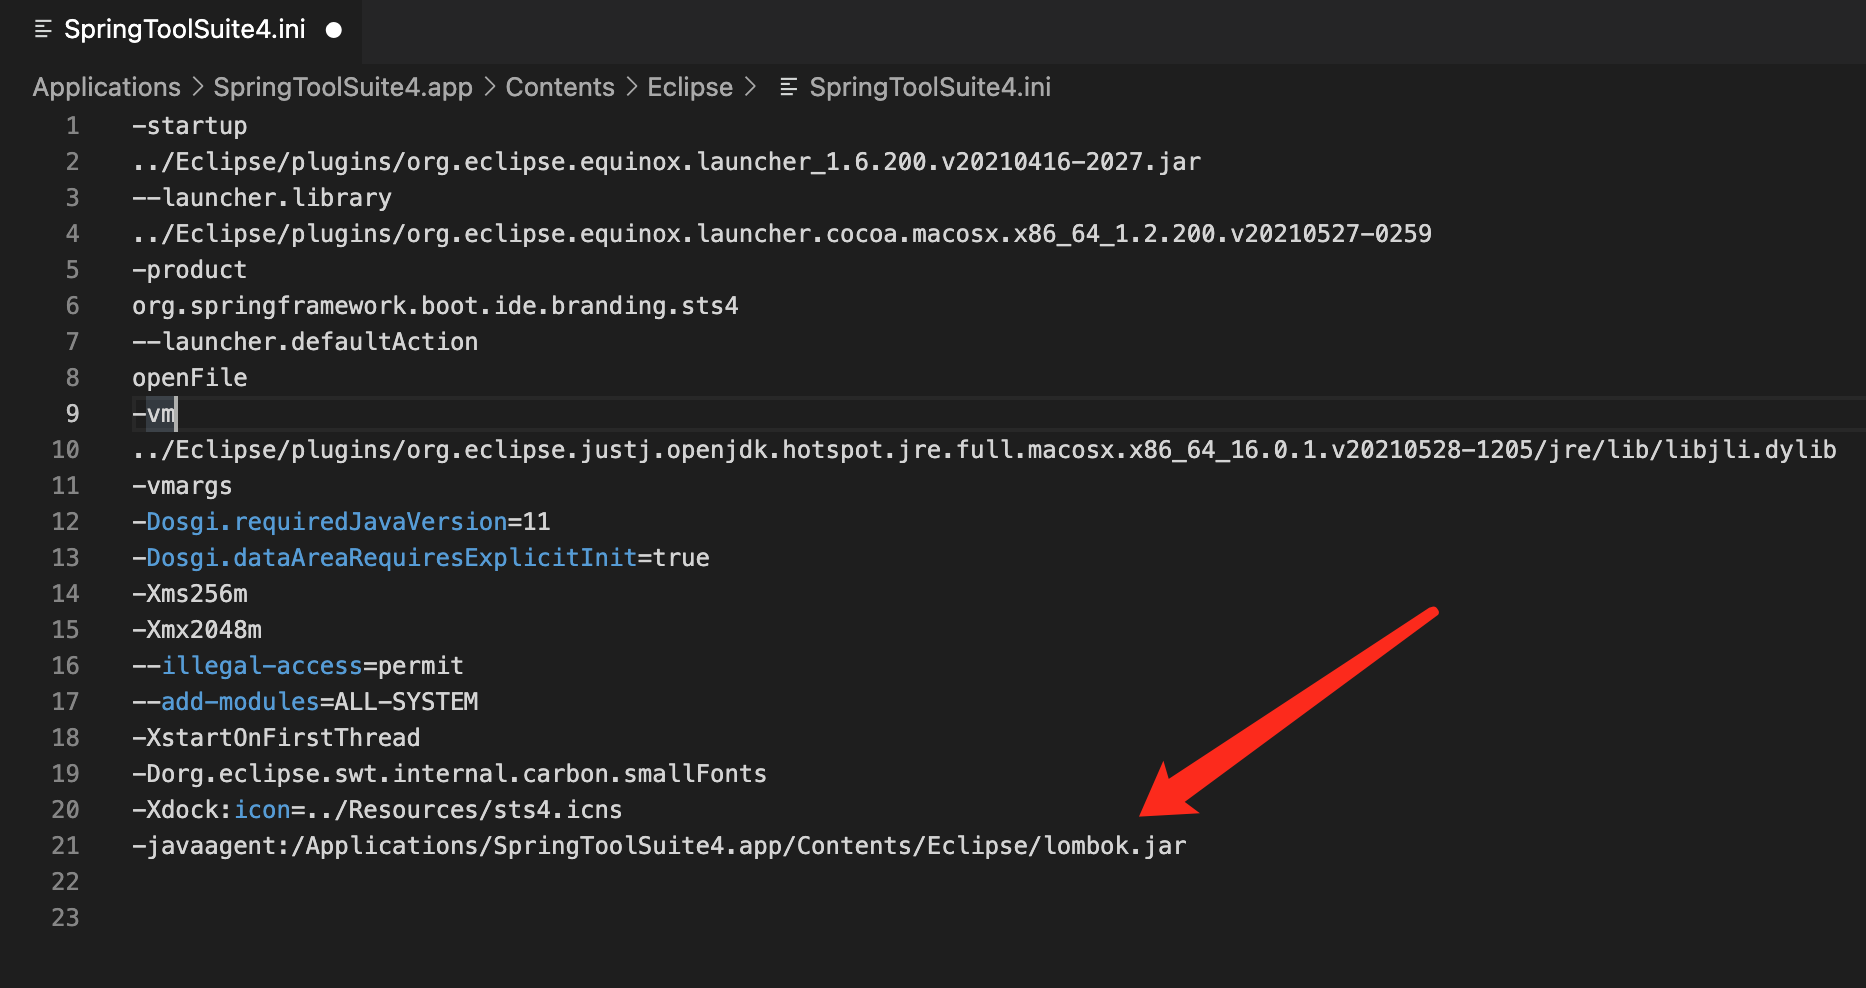Click the carbon.smallFonts line
Screen dimensions: 1866x988
(449, 774)
